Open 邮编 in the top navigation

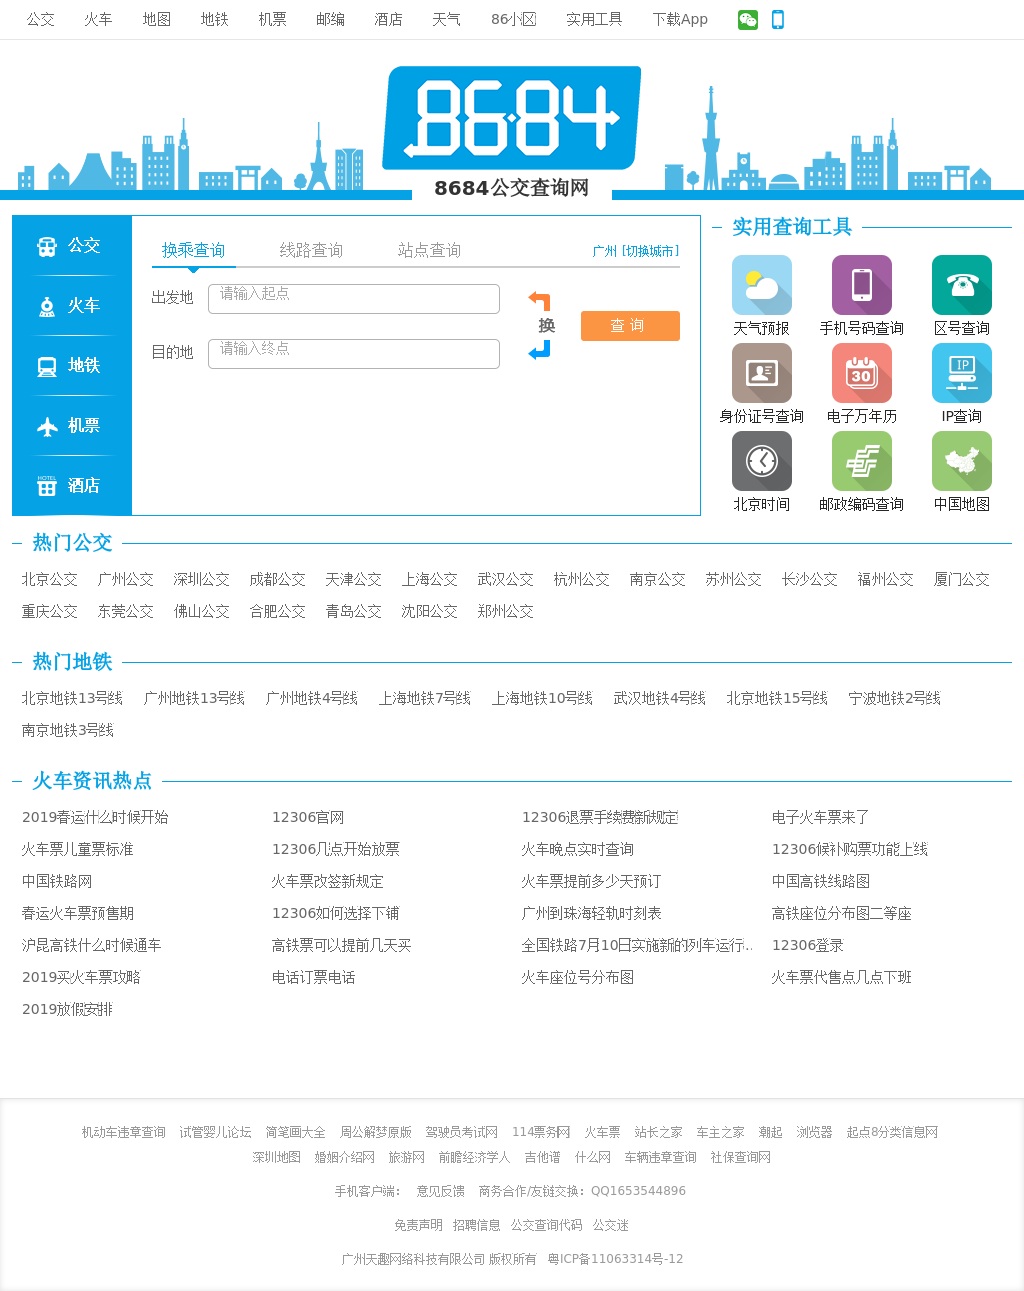click(331, 19)
